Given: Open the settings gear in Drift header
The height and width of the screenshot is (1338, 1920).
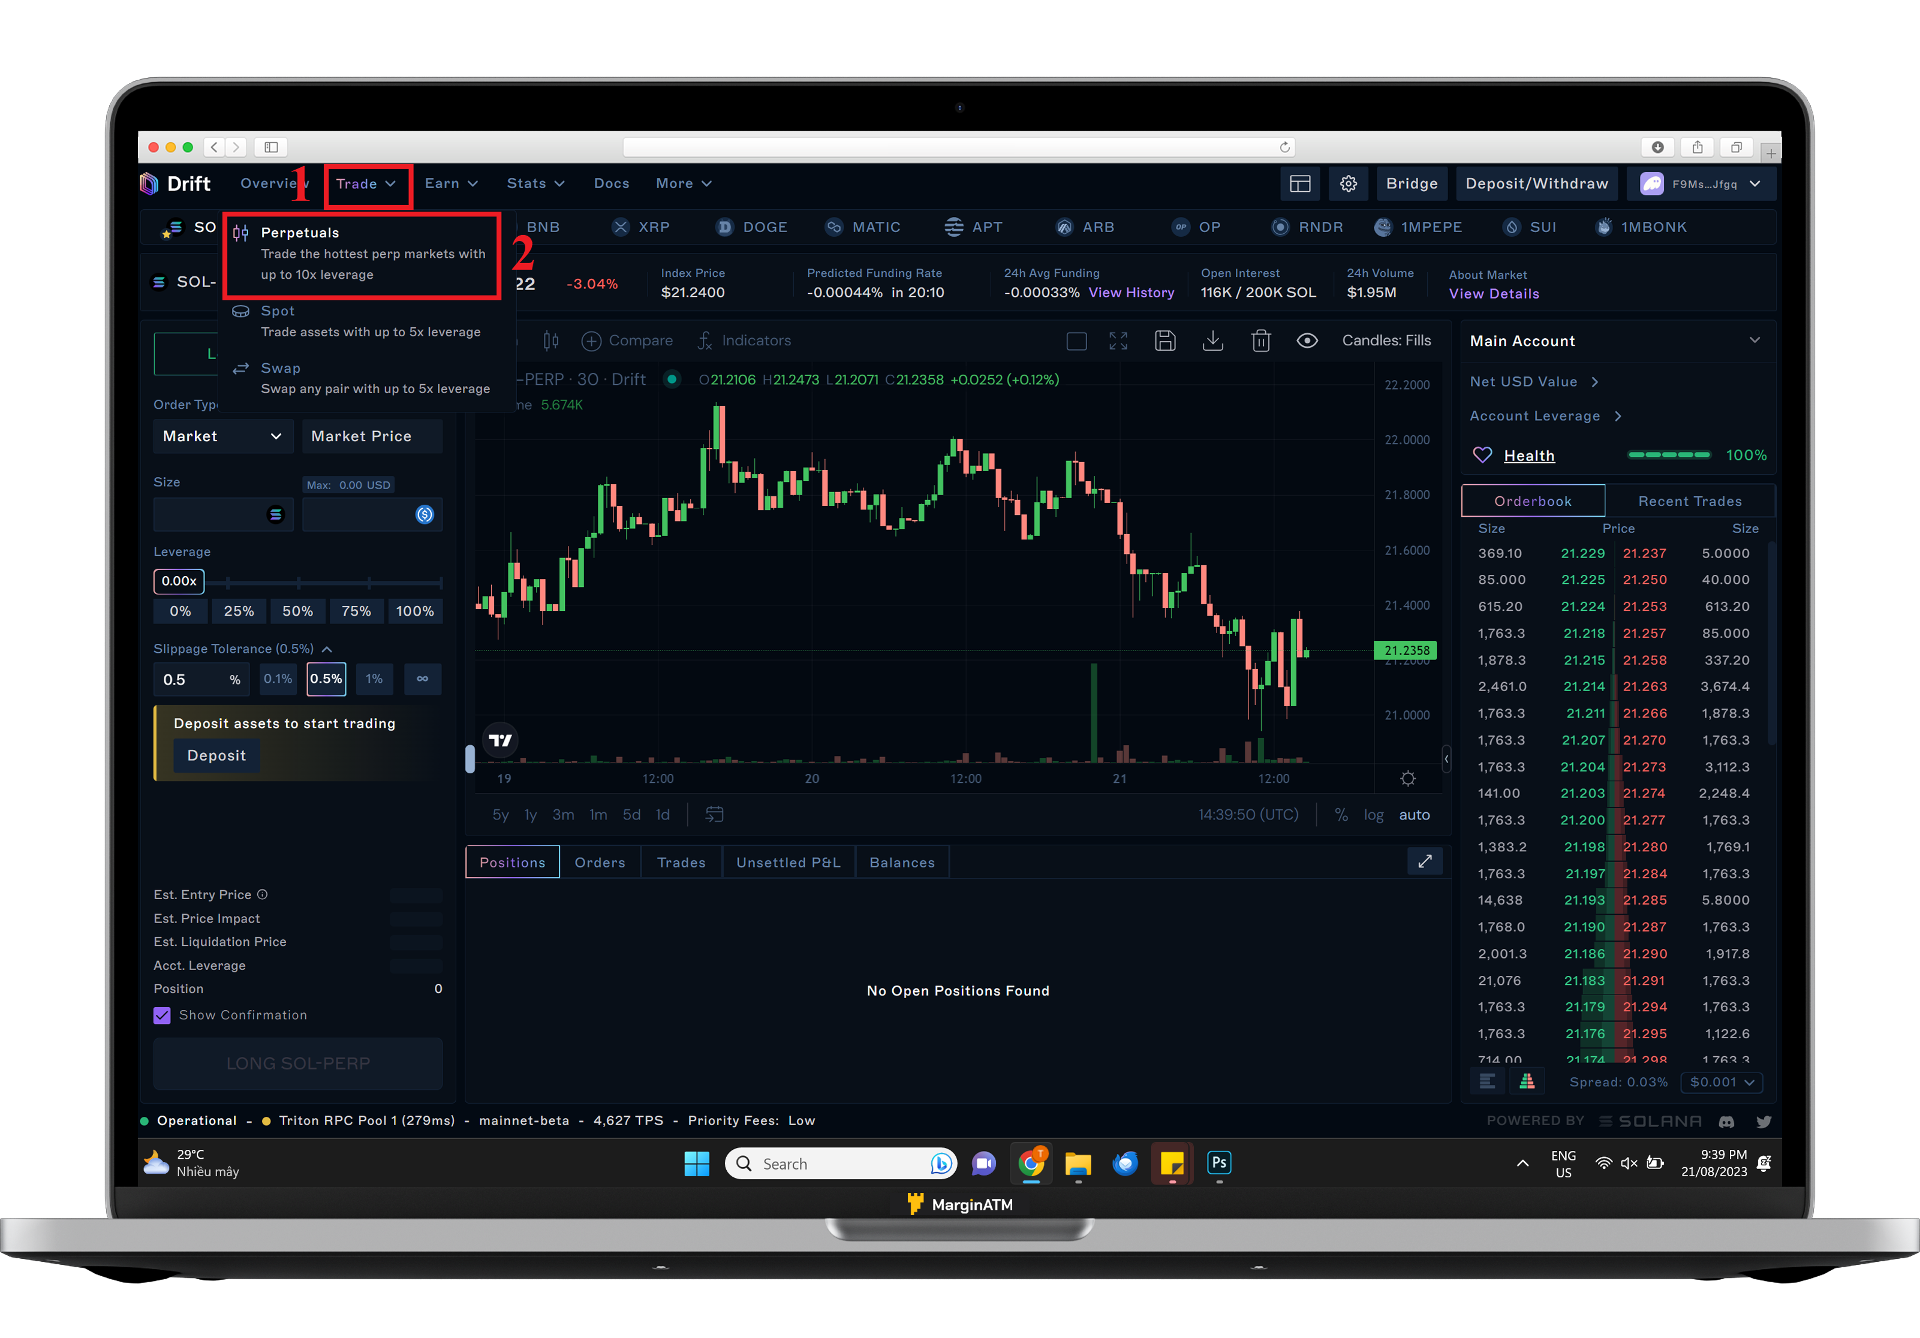Looking at the screenshot, I should (1348, 184).
